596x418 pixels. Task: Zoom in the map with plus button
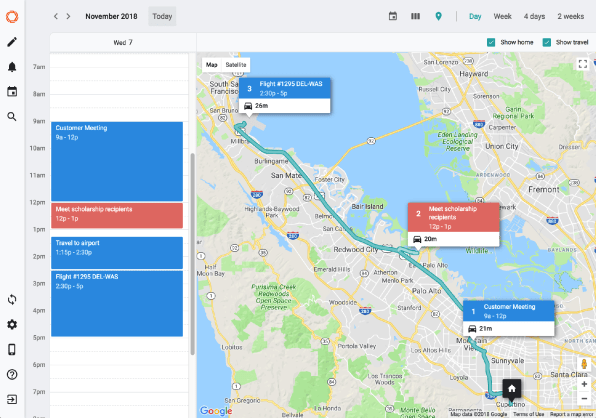(x=584, y=384)
